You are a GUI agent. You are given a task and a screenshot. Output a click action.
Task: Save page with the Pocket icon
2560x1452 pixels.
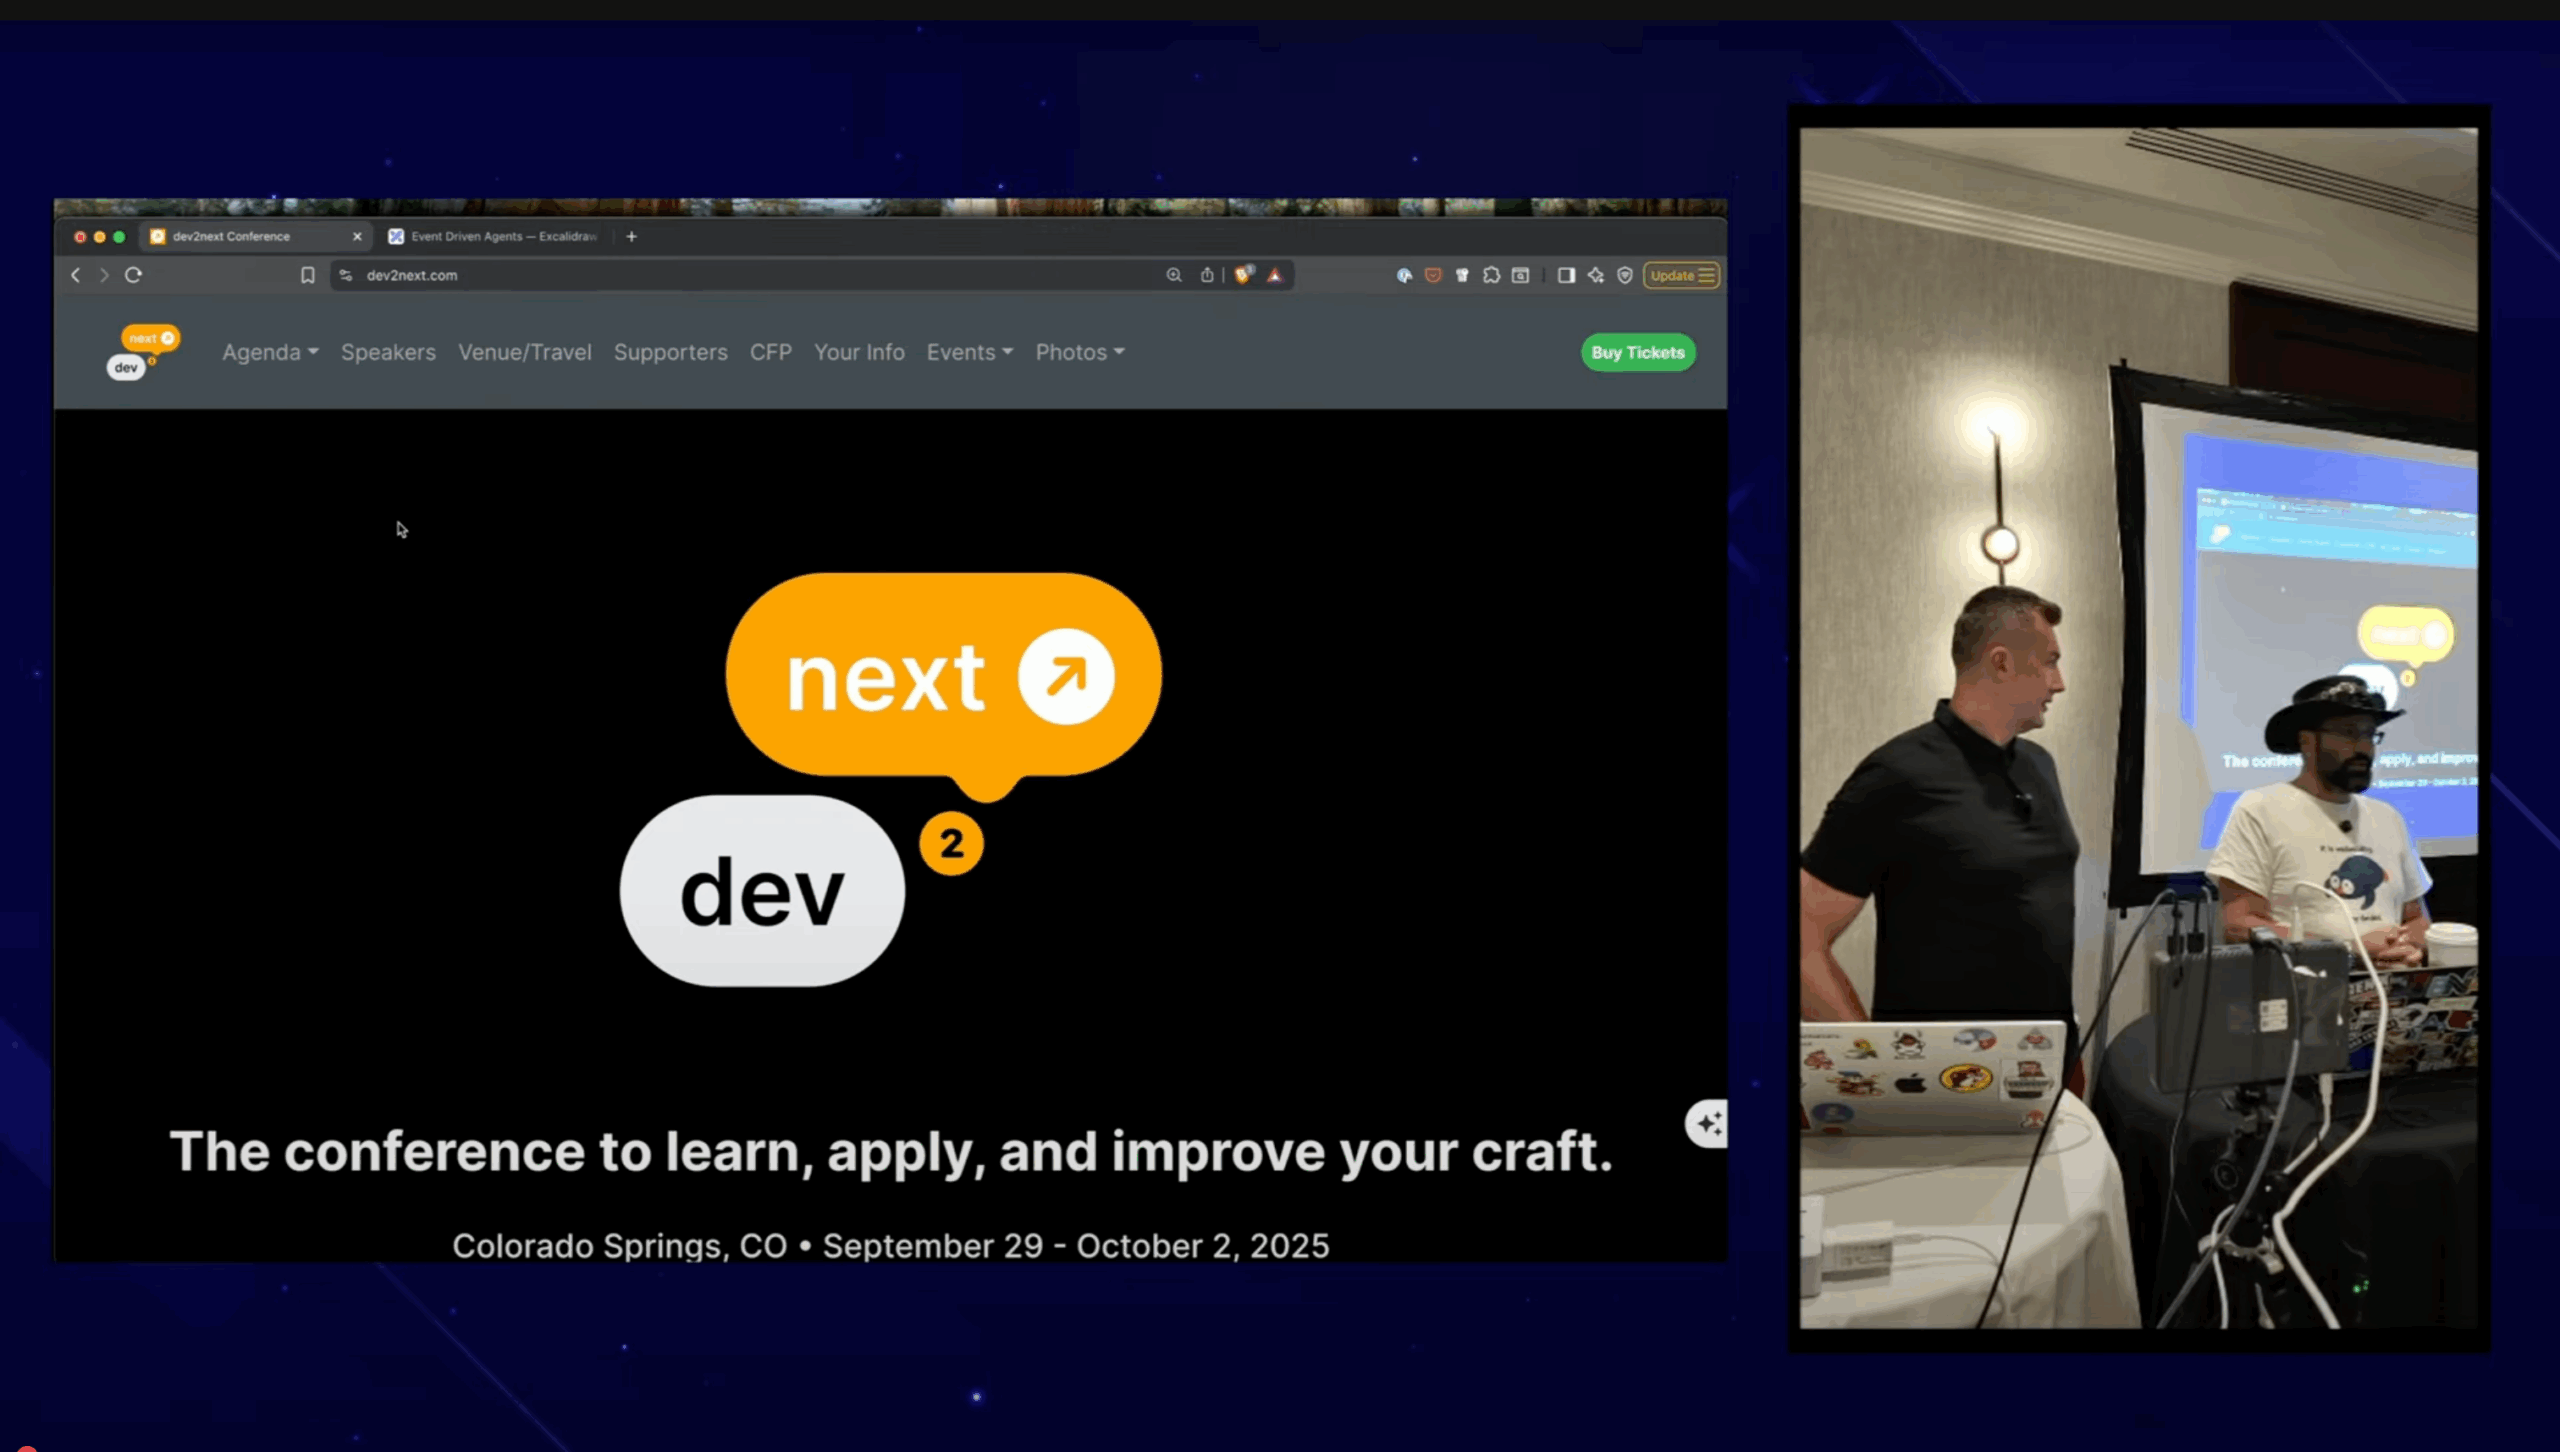click(1434, 275)
